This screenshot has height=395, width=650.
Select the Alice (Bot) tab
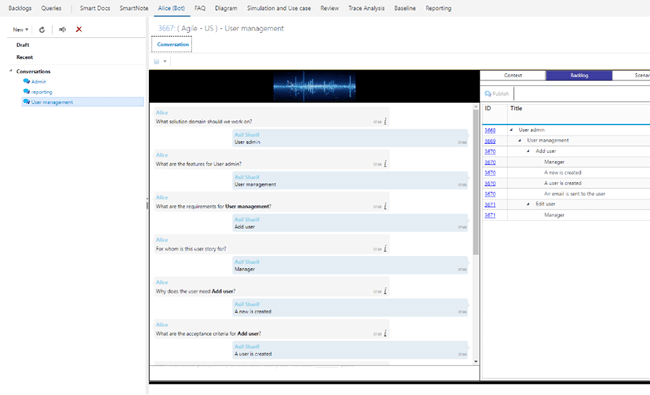[172, 8]
